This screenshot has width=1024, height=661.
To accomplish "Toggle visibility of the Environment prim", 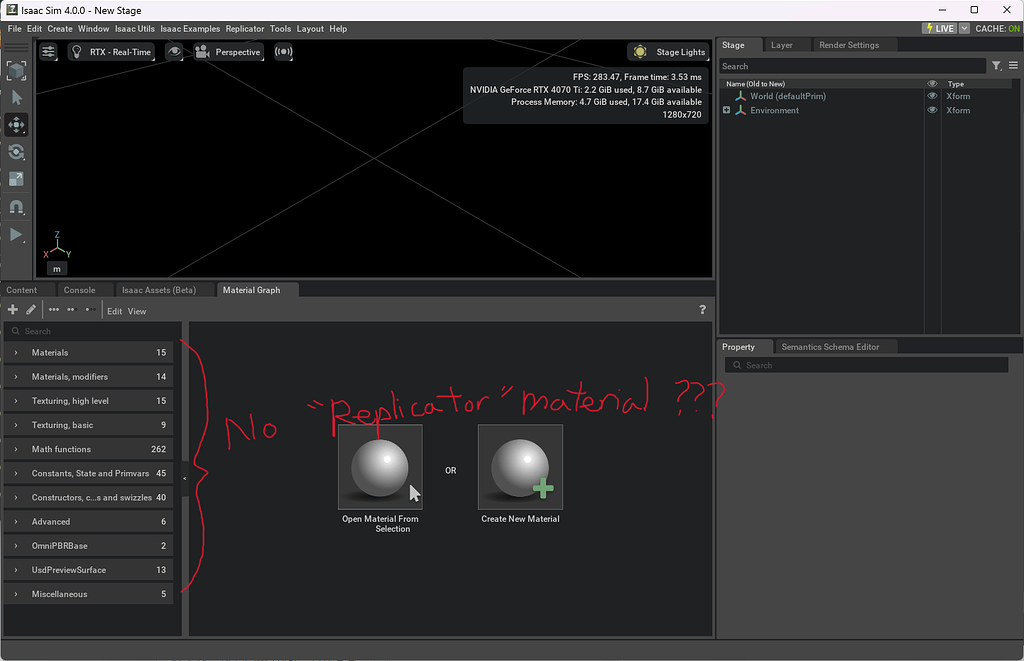I will (x=932, y=110).
